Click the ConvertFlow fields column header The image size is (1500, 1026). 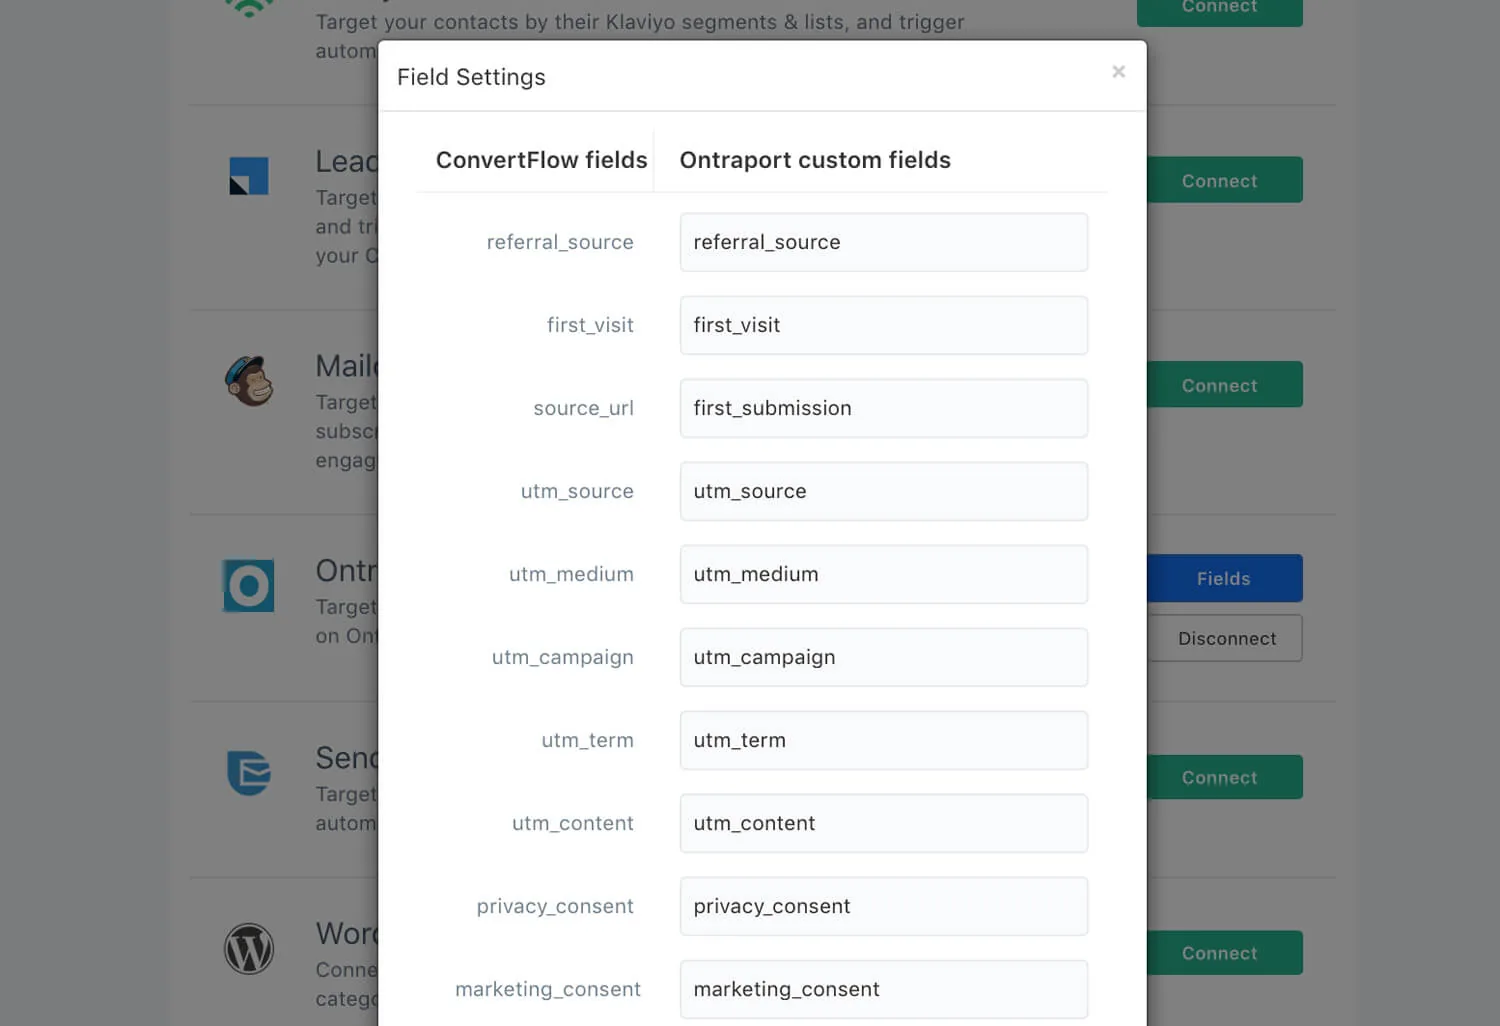[x=541, y=160]
